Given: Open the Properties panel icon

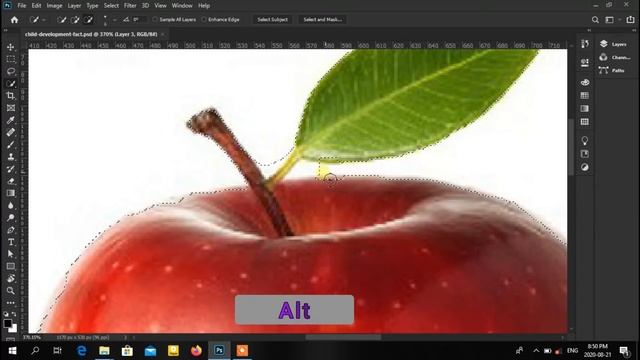Looking at the screenshot, I should point(585,62).
